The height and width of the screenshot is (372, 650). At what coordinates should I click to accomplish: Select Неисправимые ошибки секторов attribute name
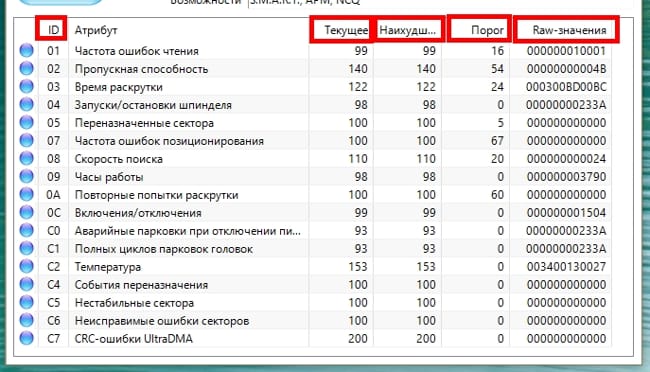[x=162, y=321]
